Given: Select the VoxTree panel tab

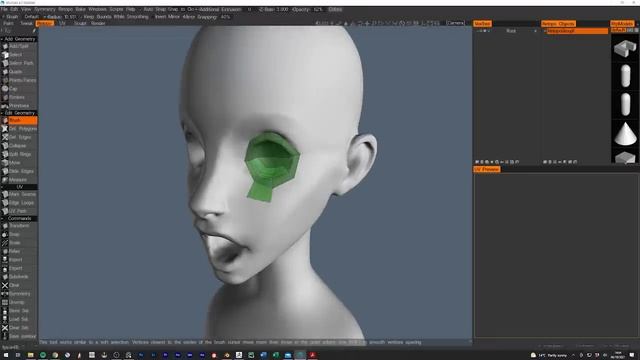Looking at the screenshot, I should (x=482, y=24).
